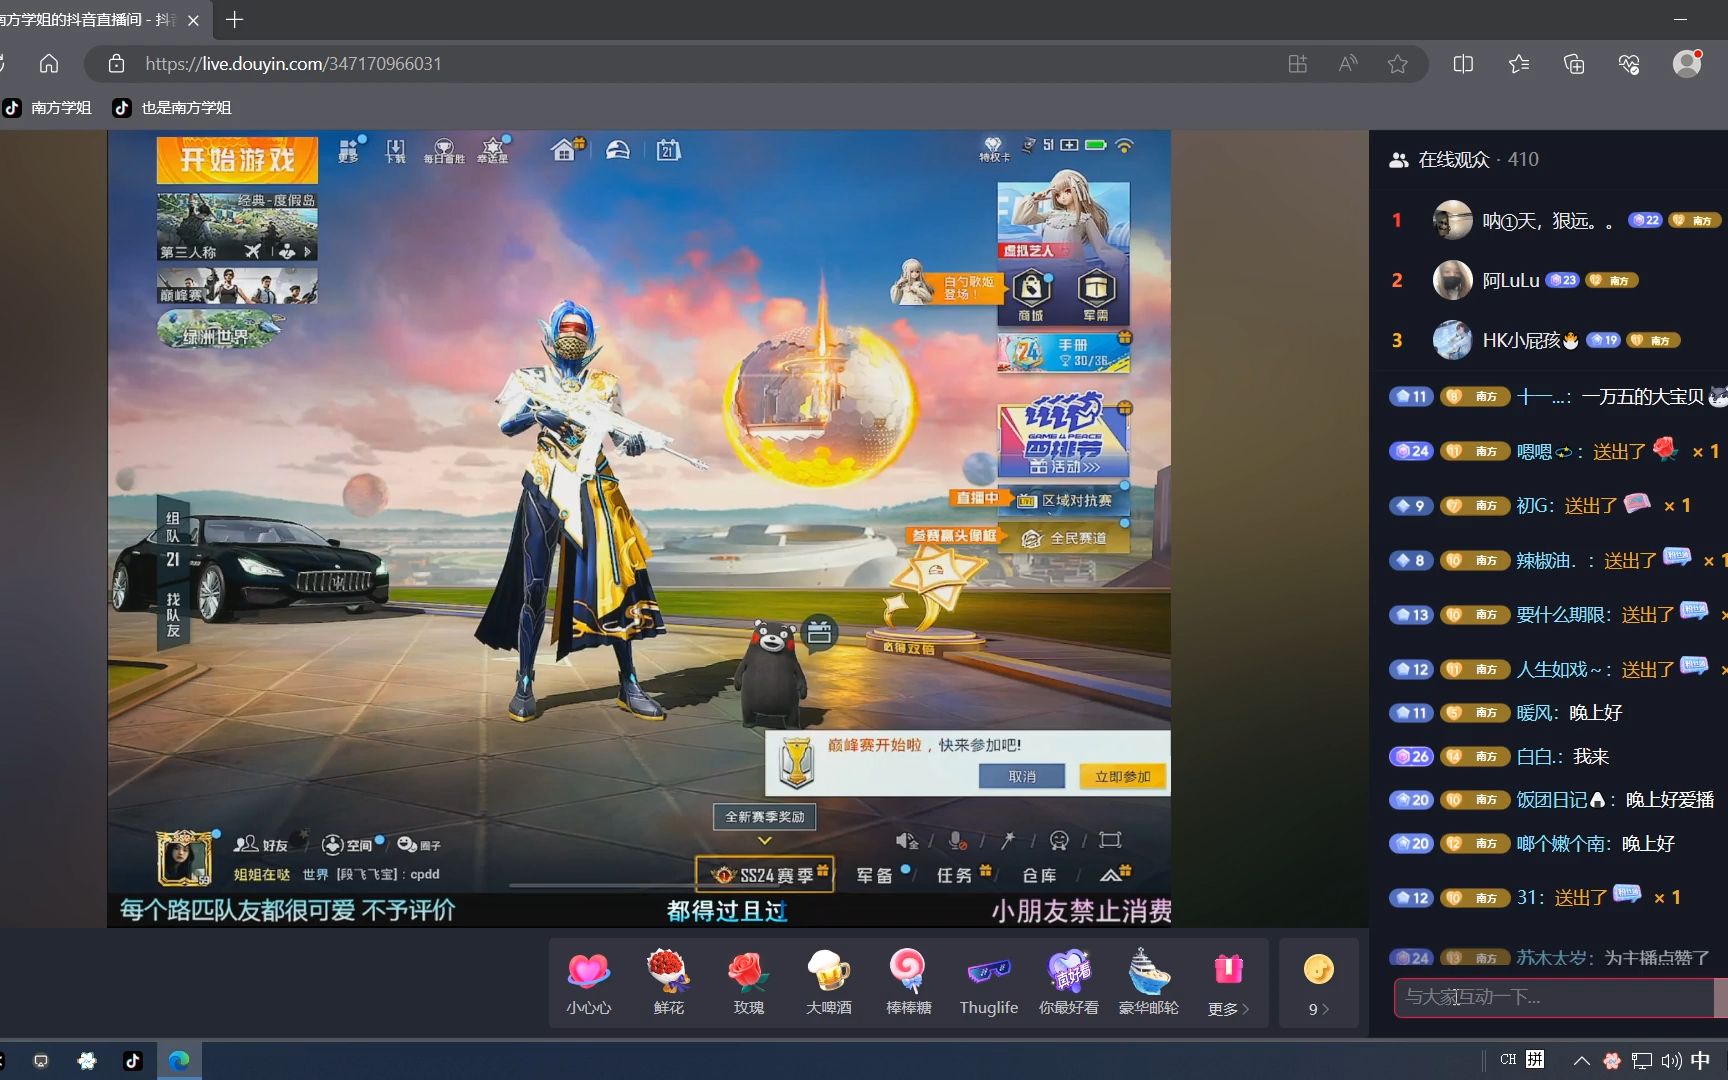Screen dimensions: 1728x1080
Task: Open the taskbar Edge browser icon
Action: click(x=179, y=1060)
